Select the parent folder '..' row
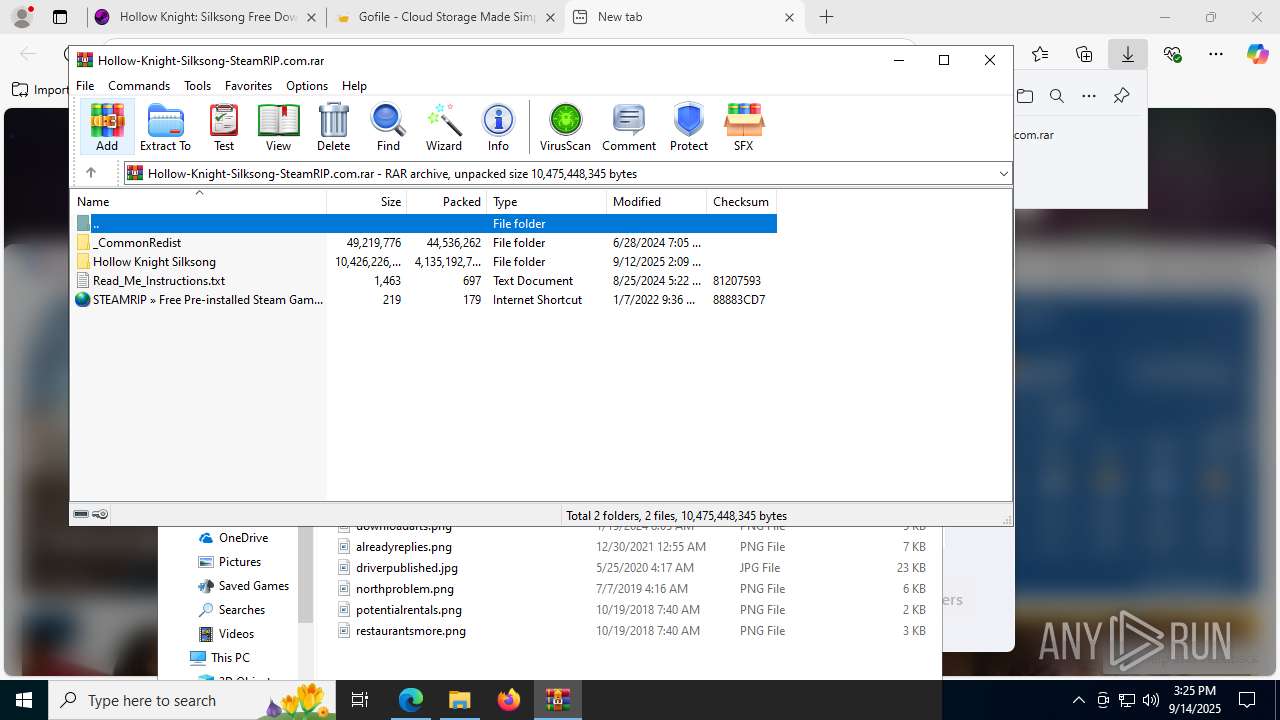The width and height of the screenshot is (1280, 720). (x=424, y=224)
